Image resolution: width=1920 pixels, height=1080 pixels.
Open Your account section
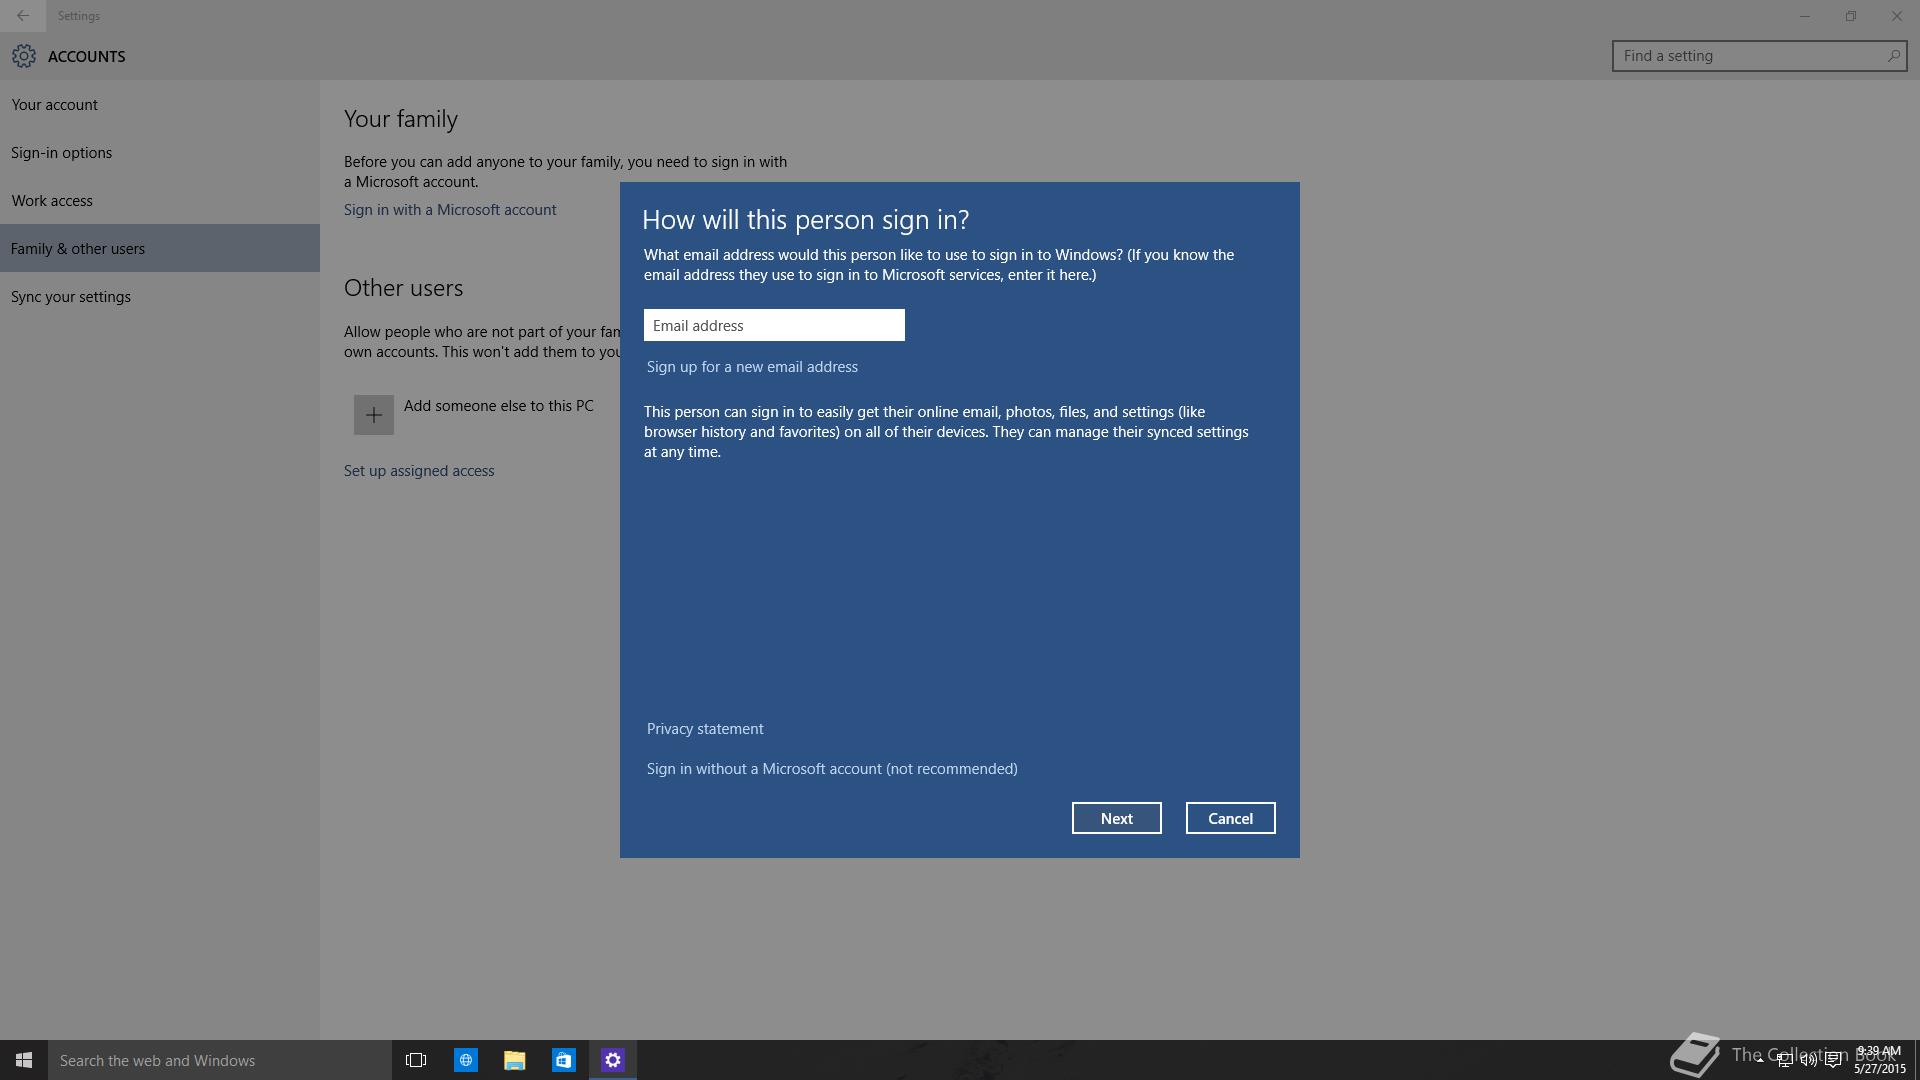pyautogui.click(x=160, y=104)
